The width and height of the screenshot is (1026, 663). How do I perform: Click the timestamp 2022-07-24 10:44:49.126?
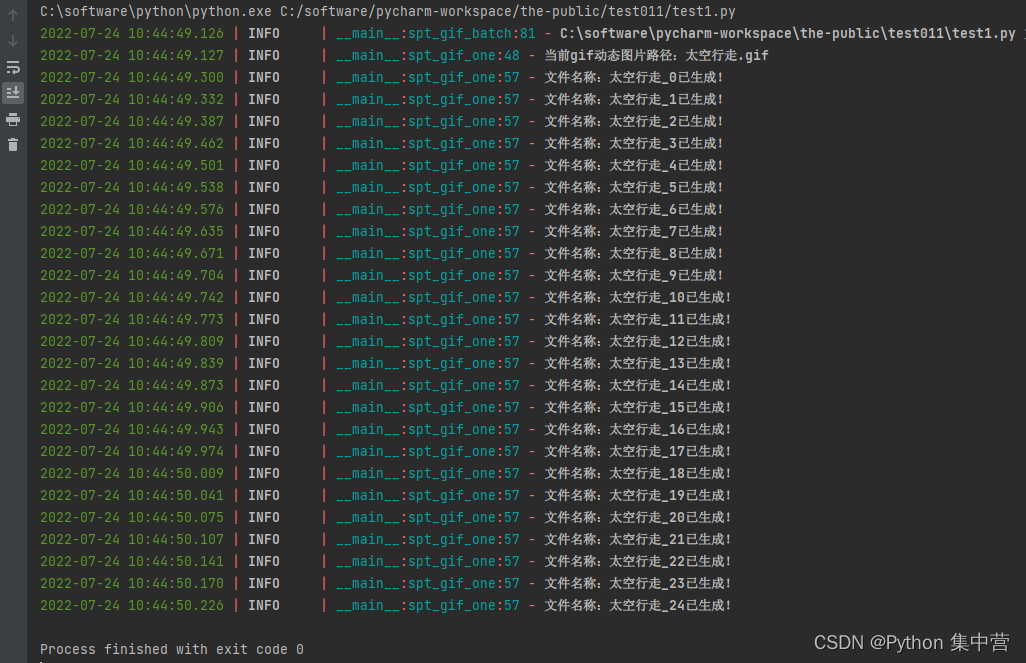(135, 33)
